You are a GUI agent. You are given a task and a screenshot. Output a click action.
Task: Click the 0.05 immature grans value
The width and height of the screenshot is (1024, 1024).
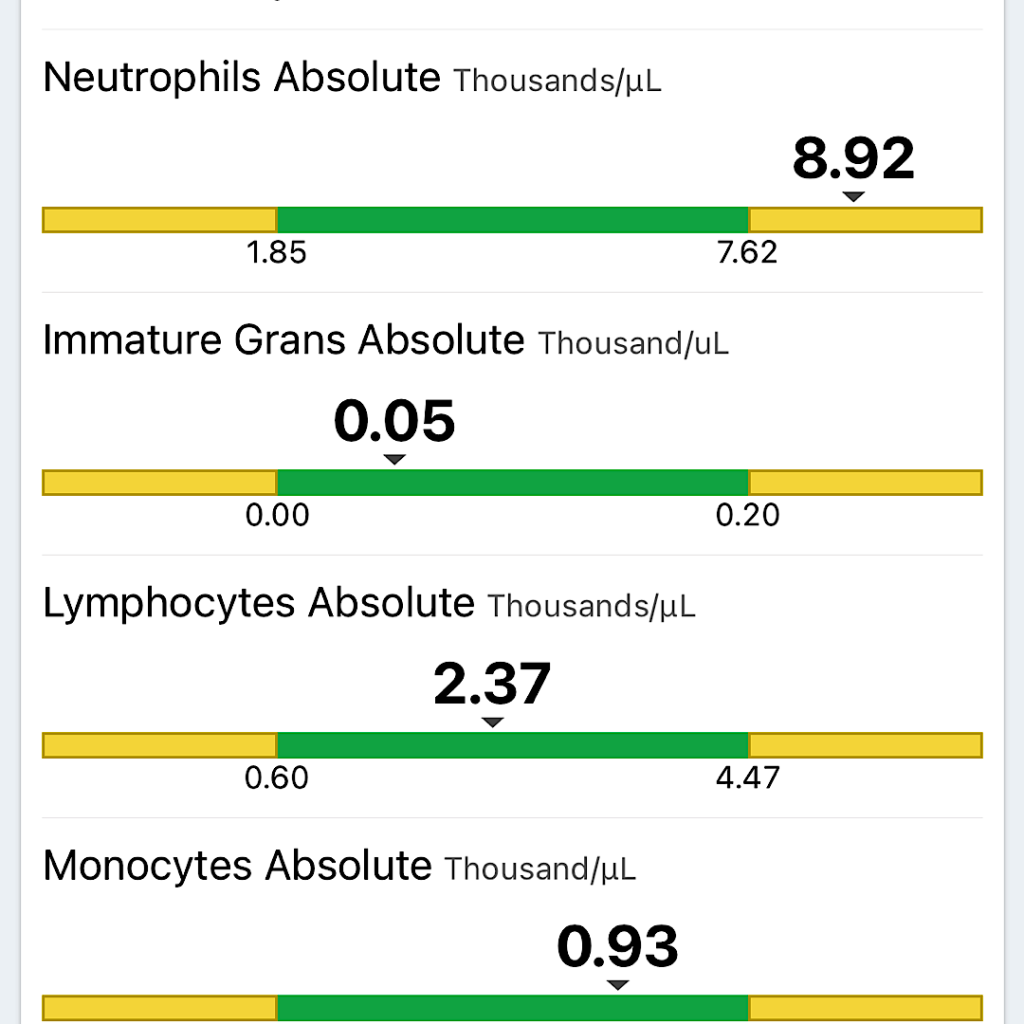(x=394, y=421)
